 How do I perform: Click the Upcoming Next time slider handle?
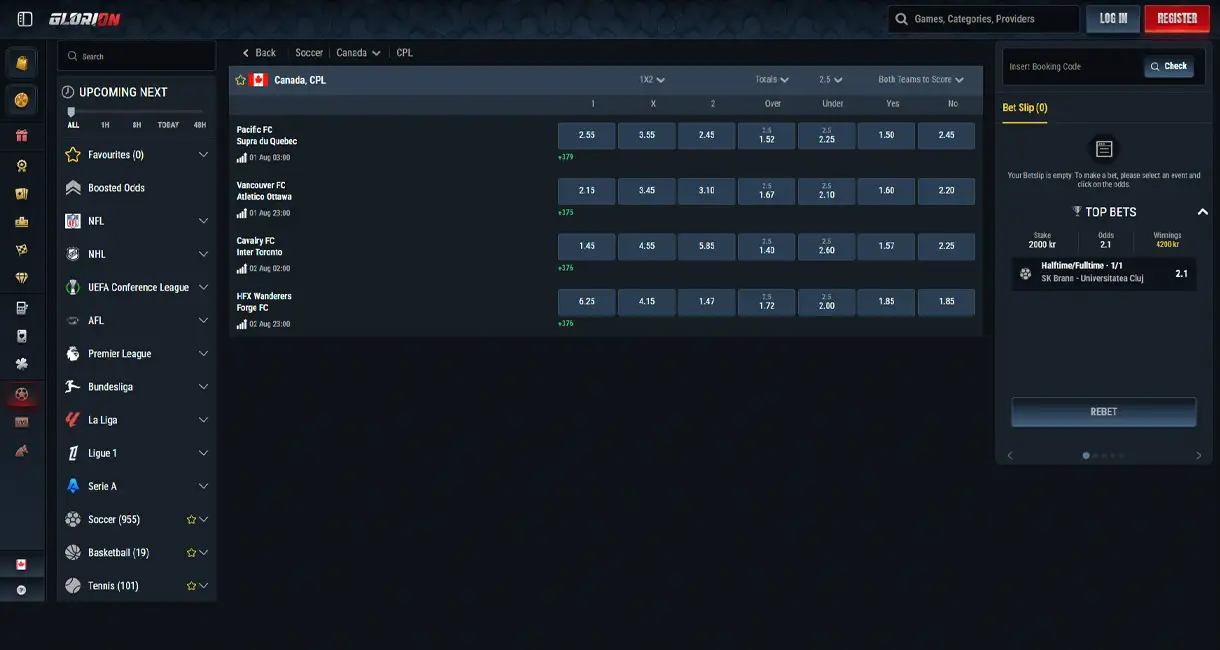tap(71, 112)
